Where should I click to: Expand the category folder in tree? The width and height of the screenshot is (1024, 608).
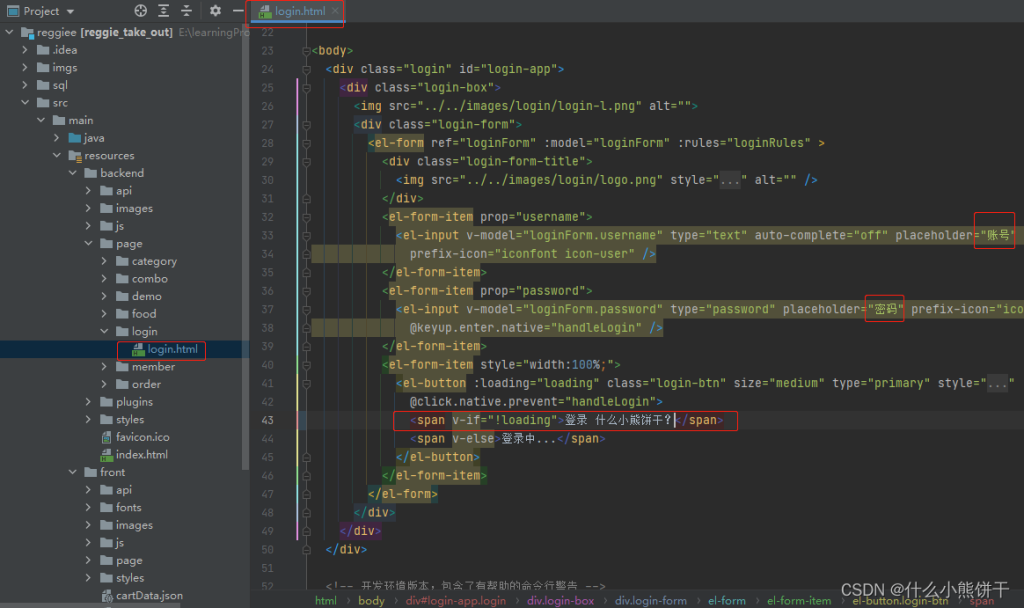coord(106,261)
